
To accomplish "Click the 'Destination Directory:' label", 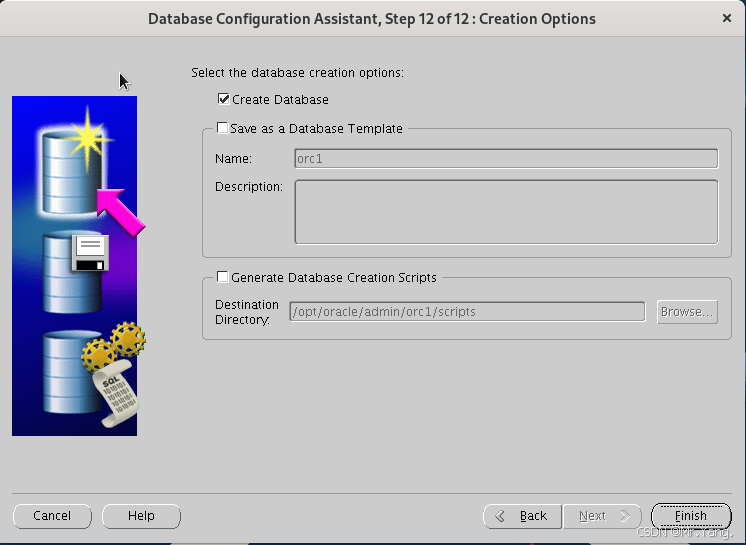I will coord(247,312).
